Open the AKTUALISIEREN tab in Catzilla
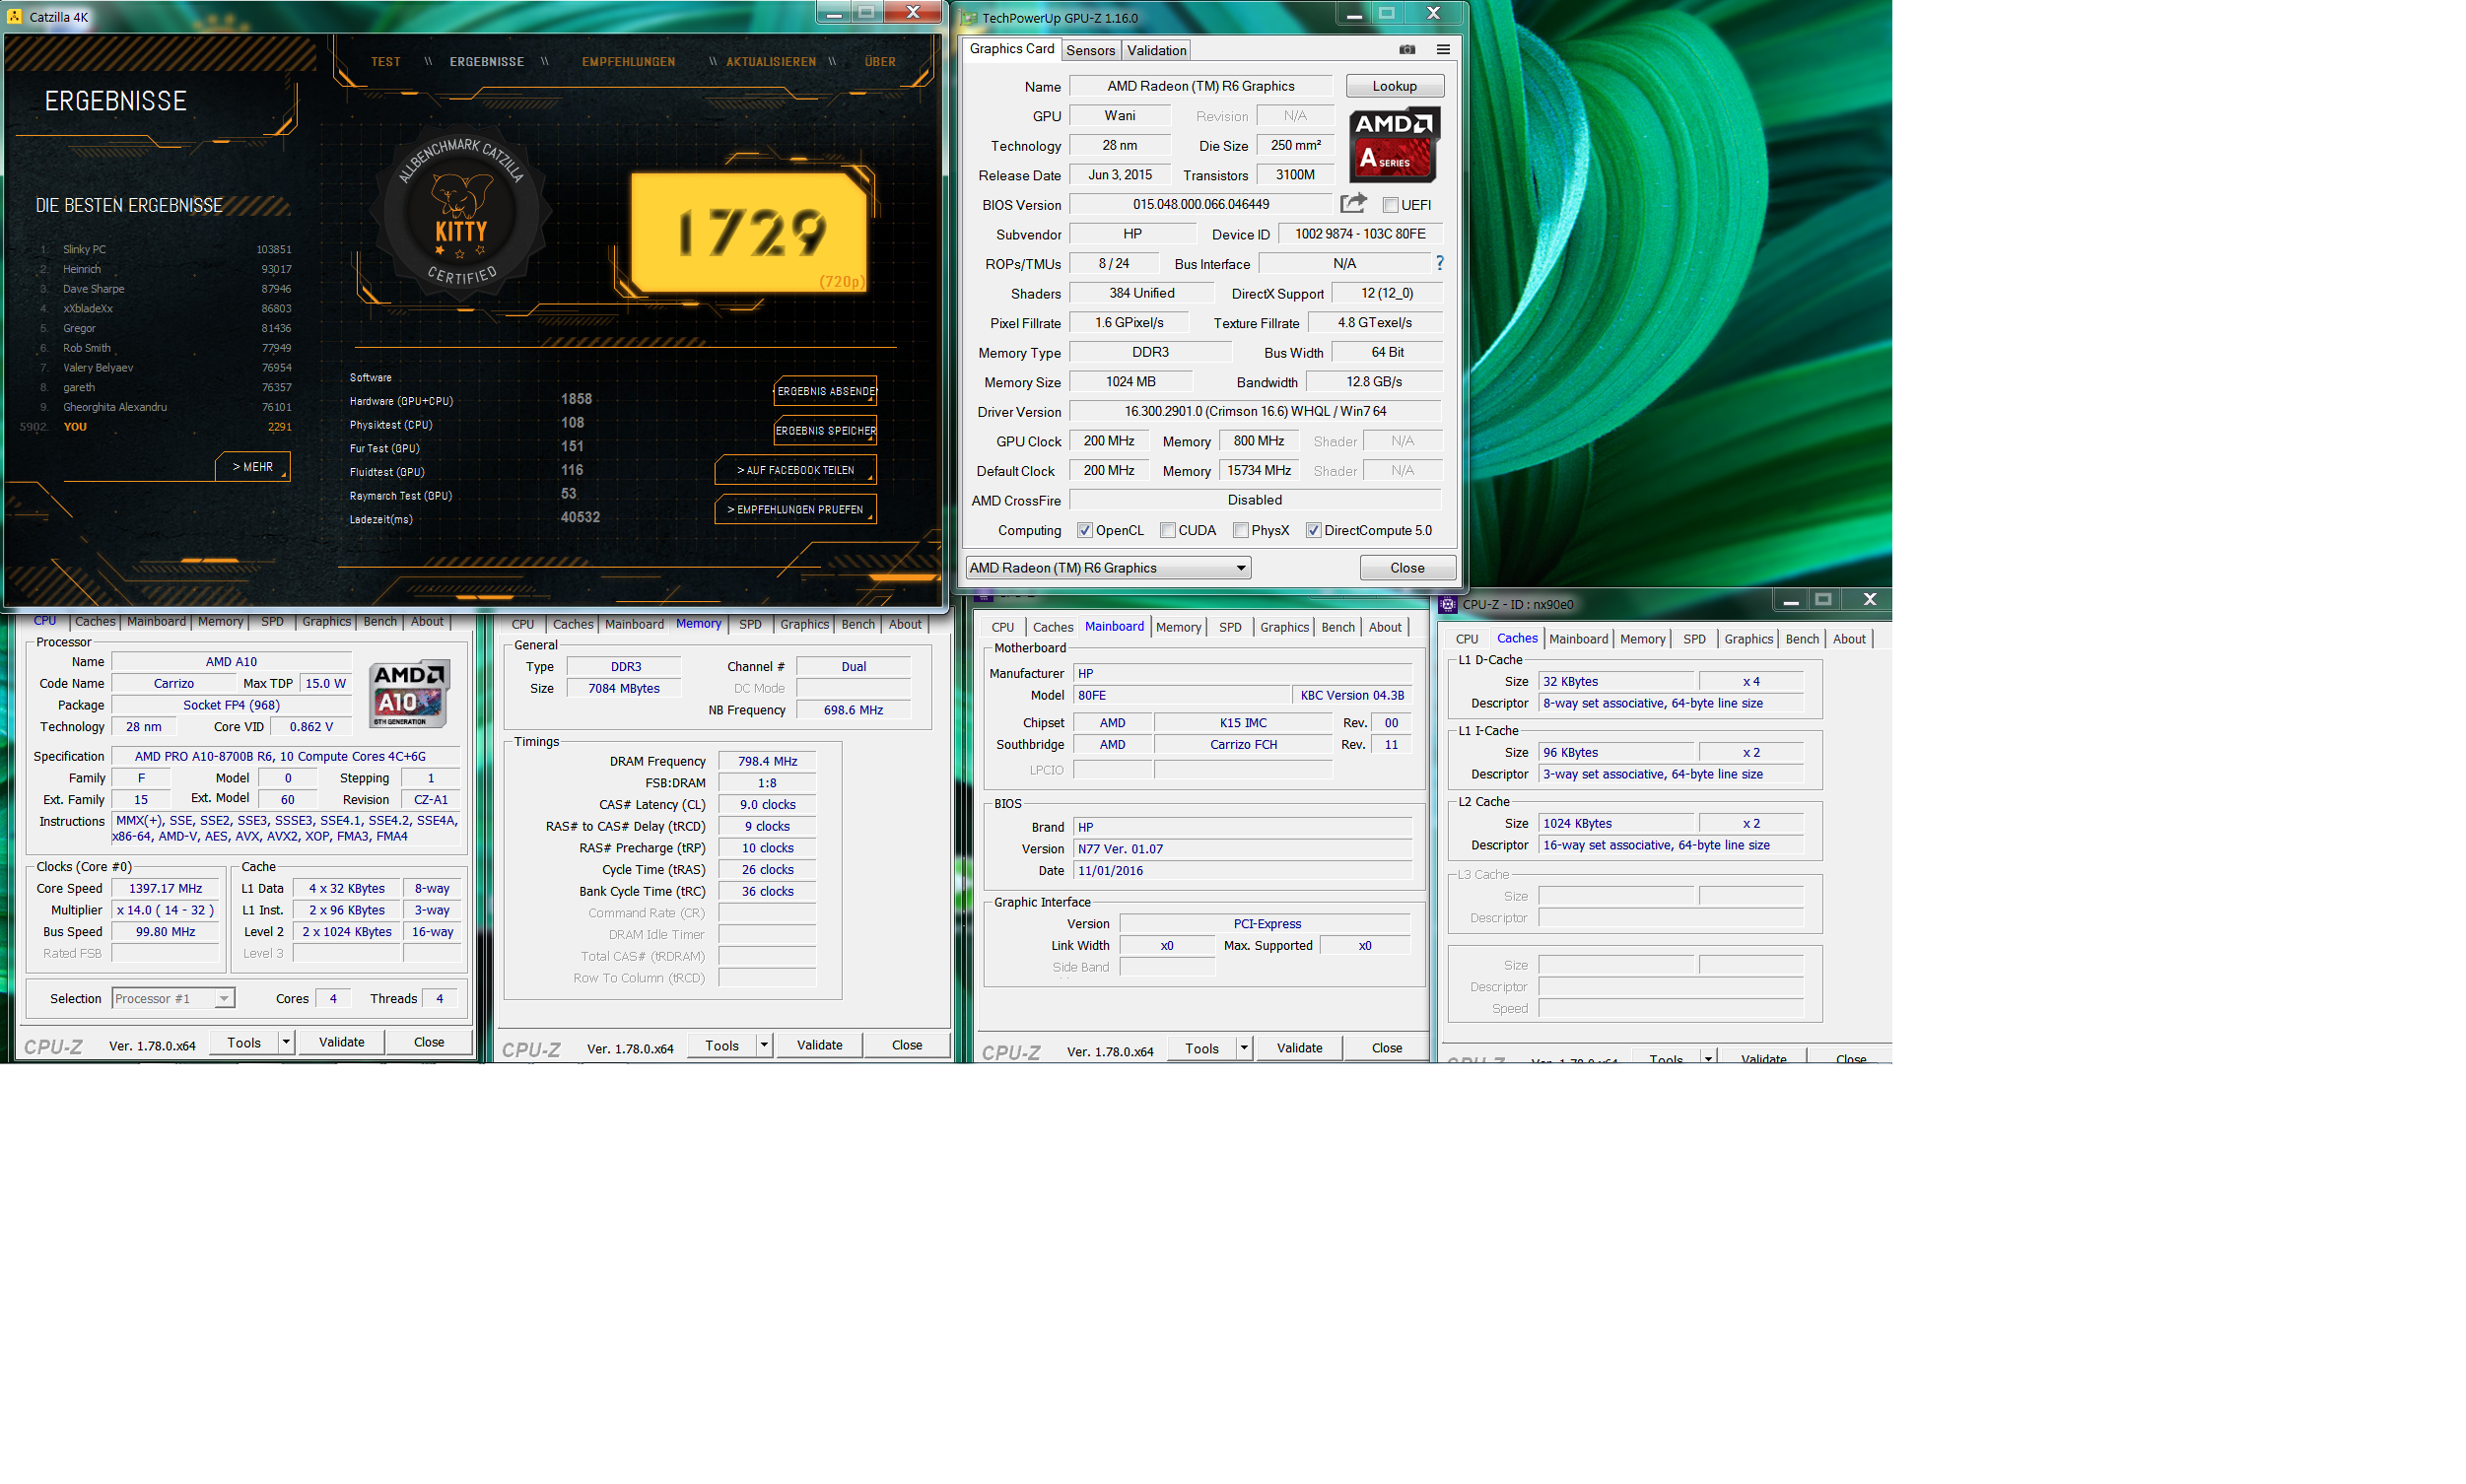This screenshot has width=2466, height=1484. click(770, 62)
